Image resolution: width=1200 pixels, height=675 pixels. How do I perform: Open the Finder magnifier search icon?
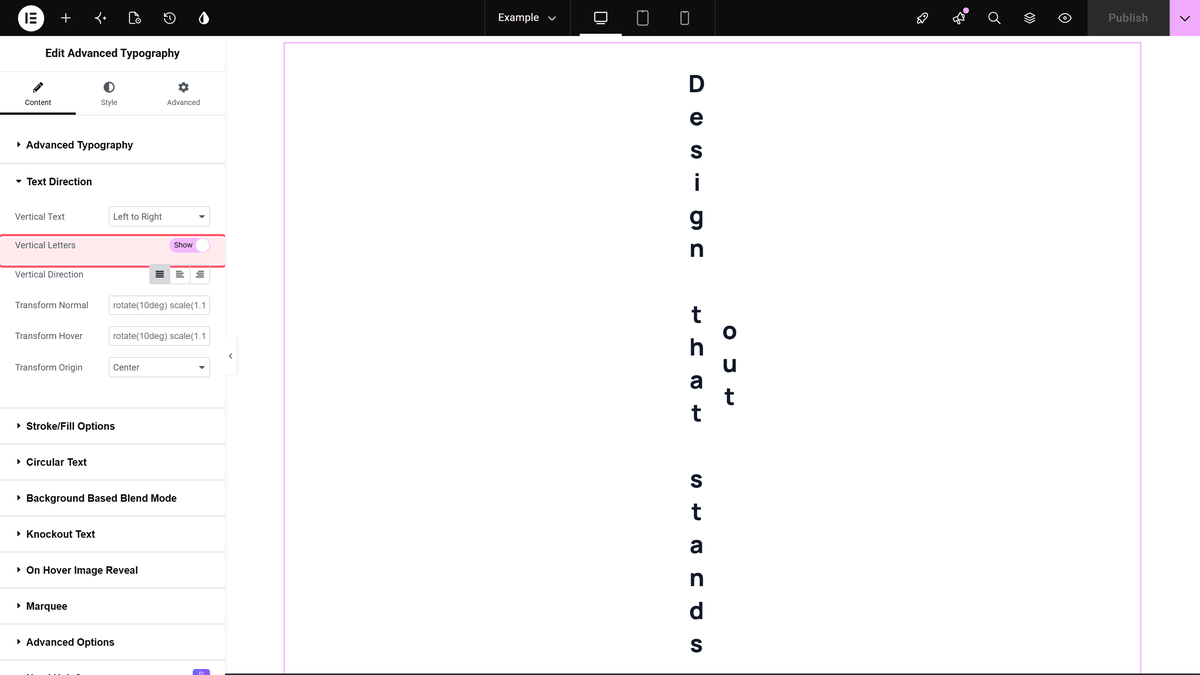coord(994,18)
